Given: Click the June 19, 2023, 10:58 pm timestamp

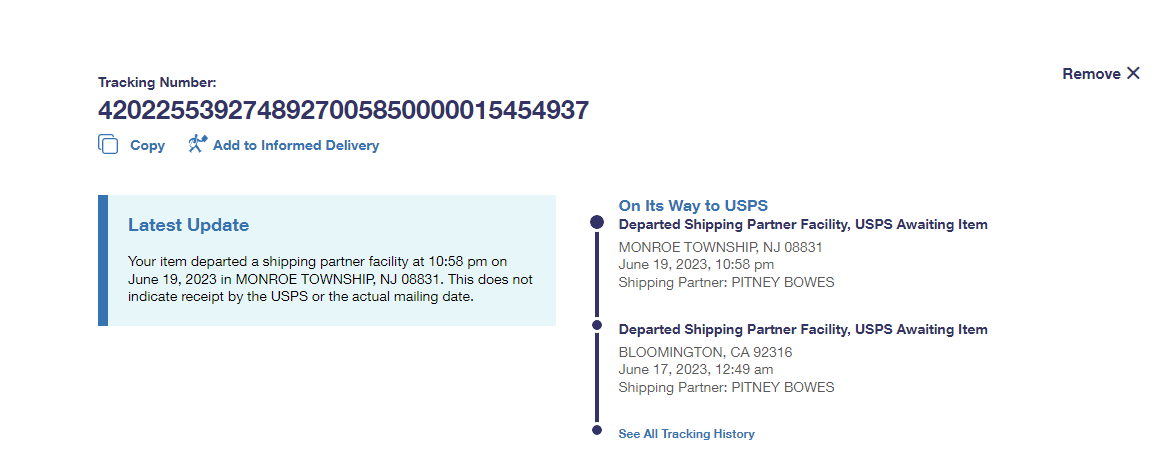Looking at the screenshot, I should pos(696,265).
